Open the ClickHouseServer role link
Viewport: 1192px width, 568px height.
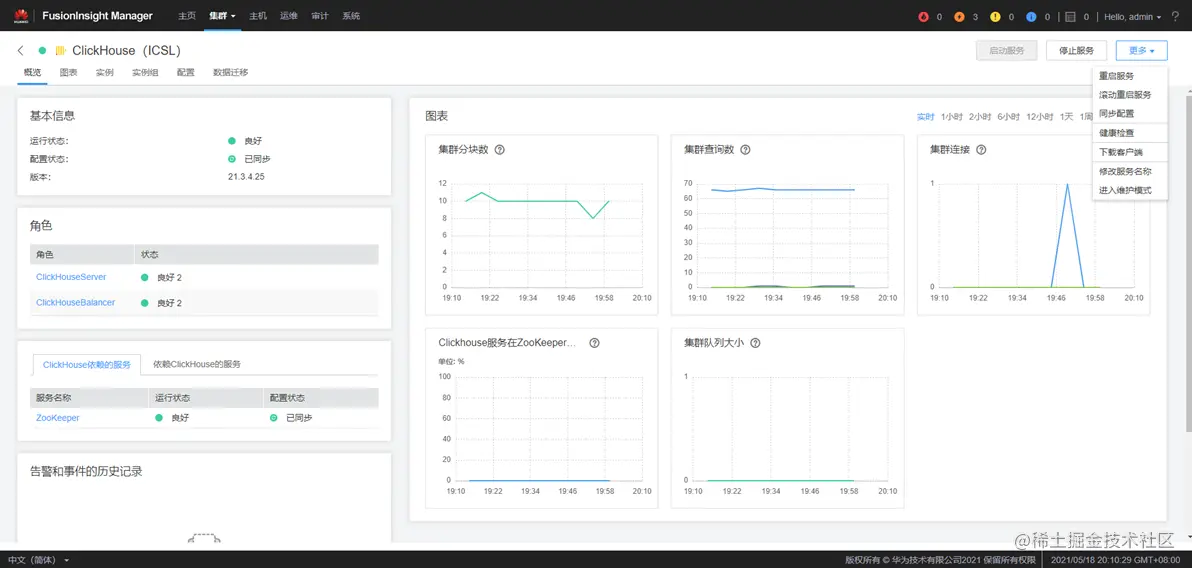point(71,278)
